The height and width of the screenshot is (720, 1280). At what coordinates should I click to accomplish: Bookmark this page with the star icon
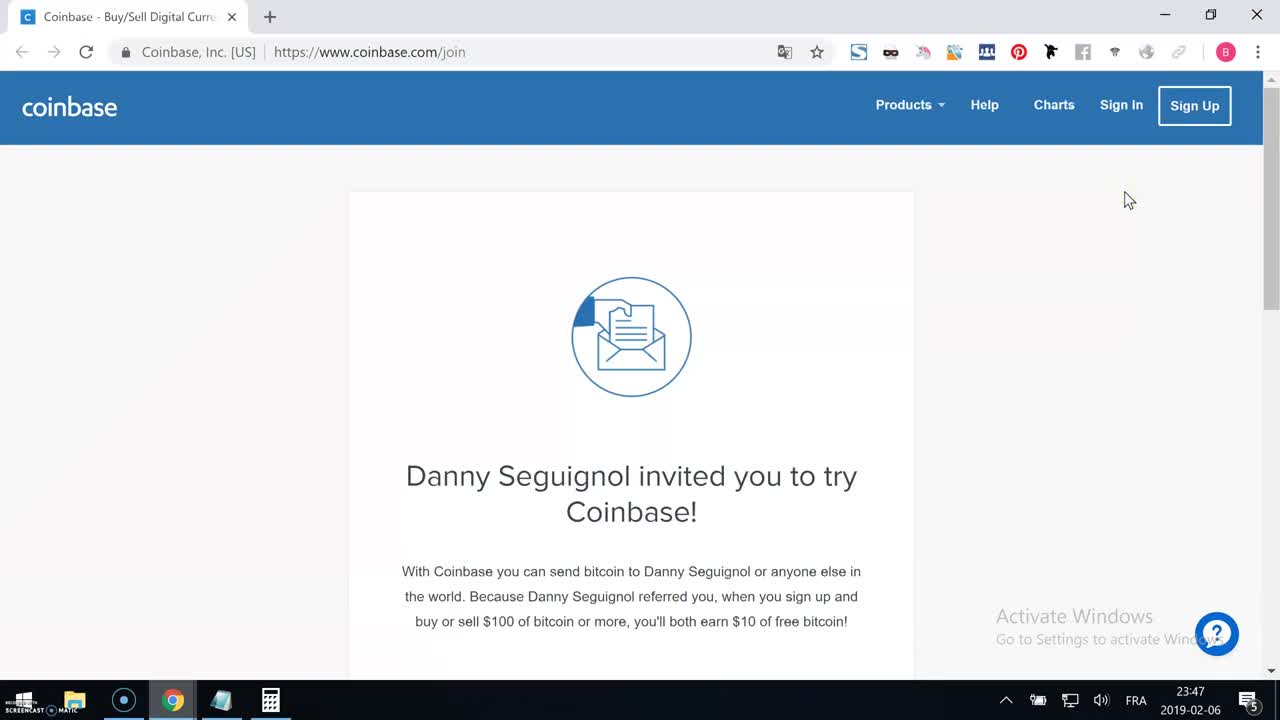point(817,52)
